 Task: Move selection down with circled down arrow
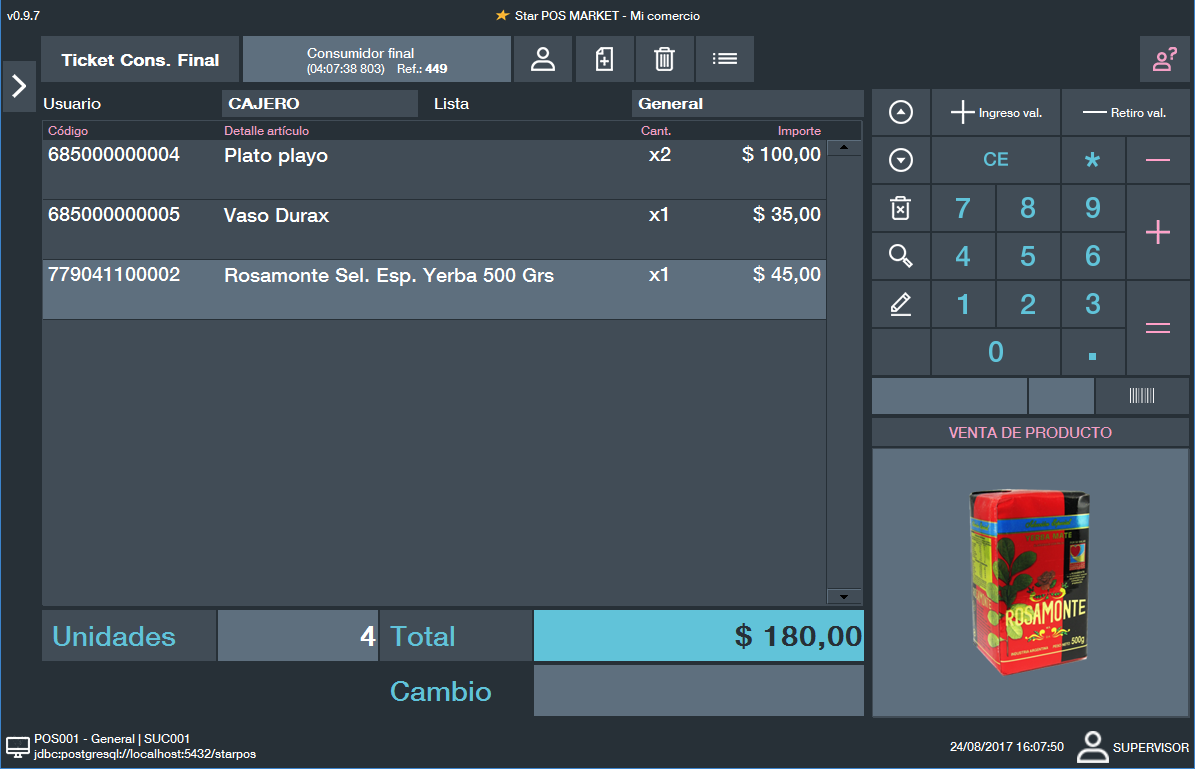point(900,160)
